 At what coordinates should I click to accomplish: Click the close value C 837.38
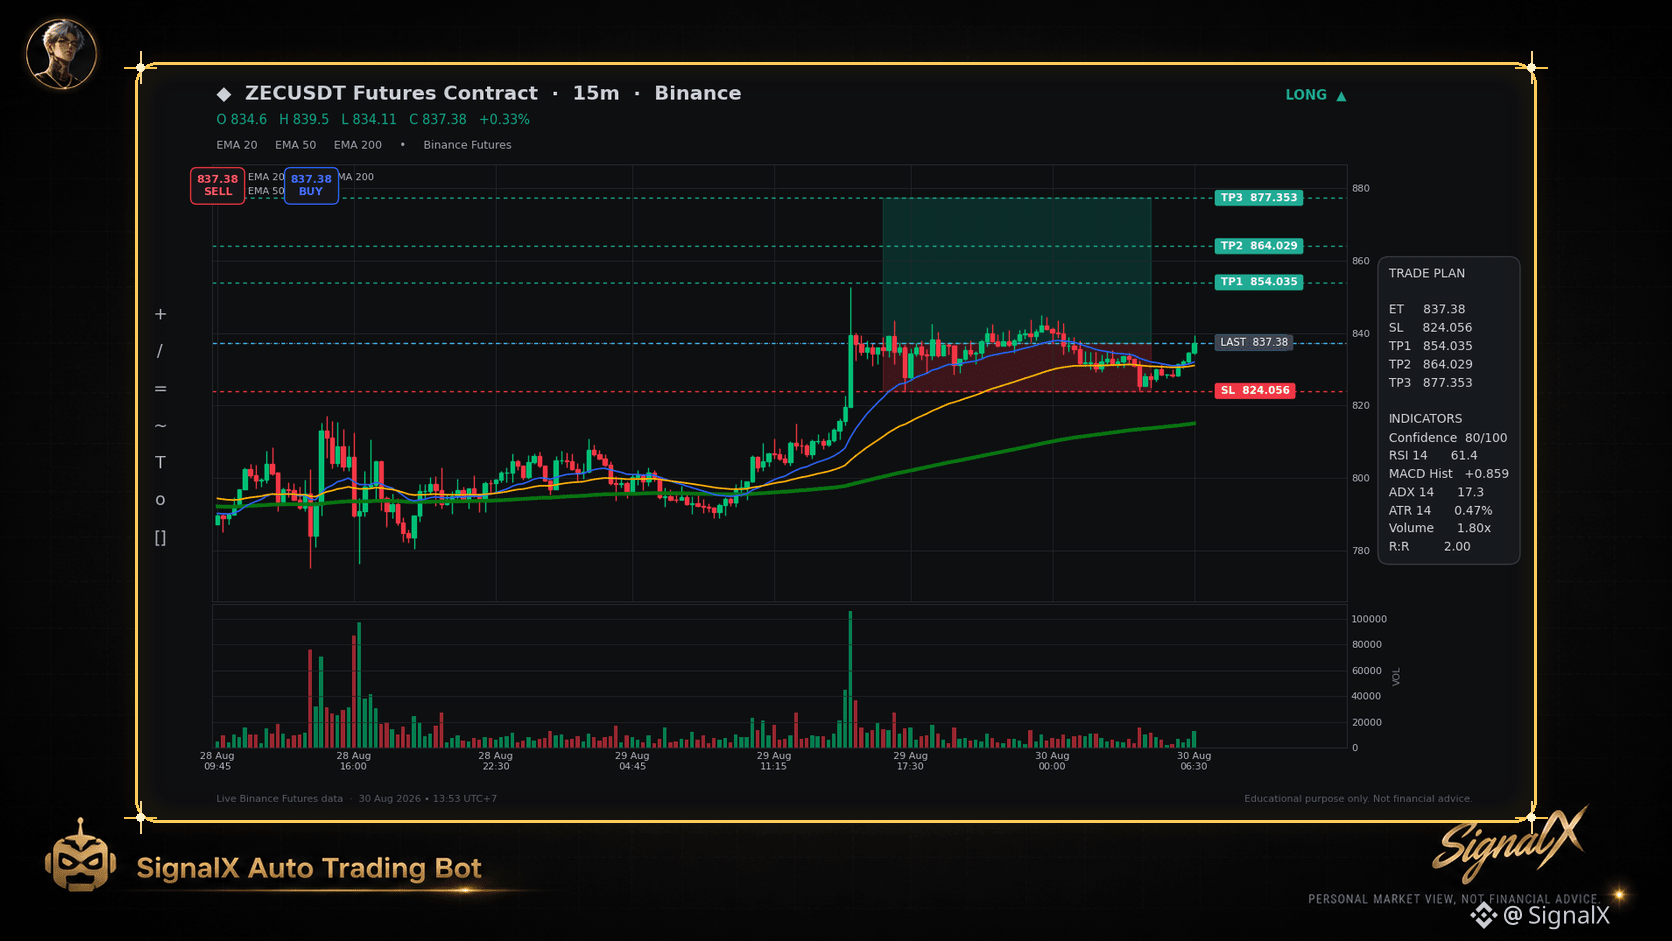click(x=438, y=119)
